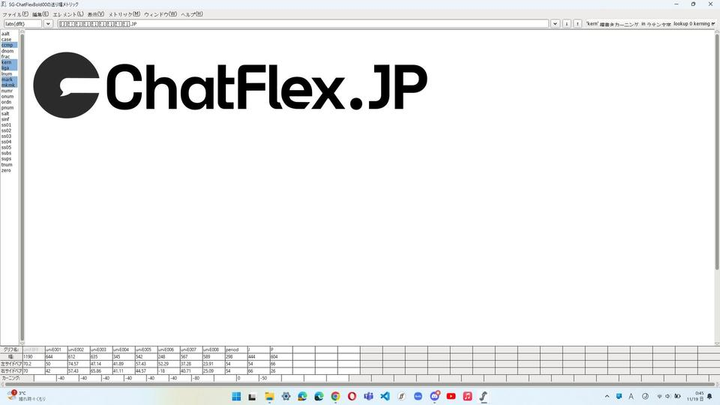This screenshot has width=720, height=405.
Task: Click the right side bearing cell -18
Action: pyautogui.click(x=169, y=371)
